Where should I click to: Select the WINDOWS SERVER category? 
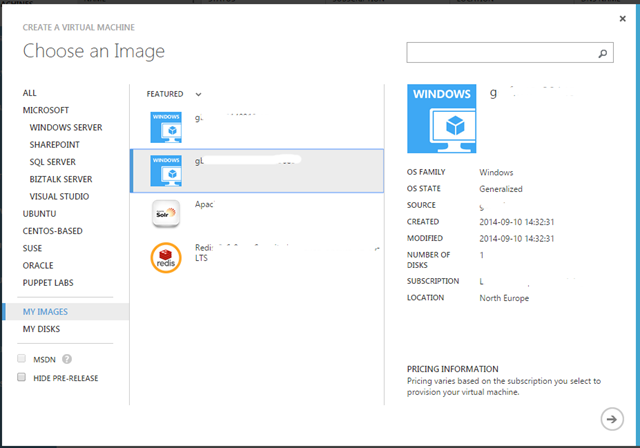pyautogui.click(x=66, y=127)
